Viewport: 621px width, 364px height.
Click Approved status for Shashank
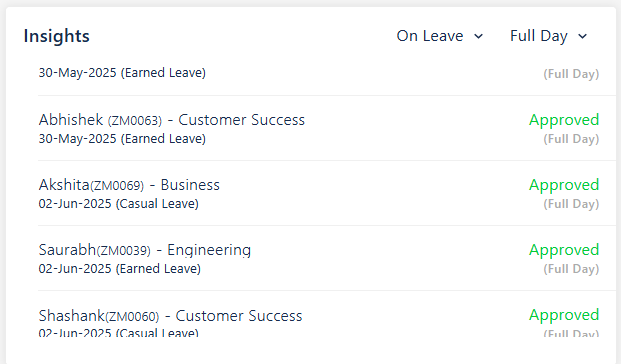[564, 315]
